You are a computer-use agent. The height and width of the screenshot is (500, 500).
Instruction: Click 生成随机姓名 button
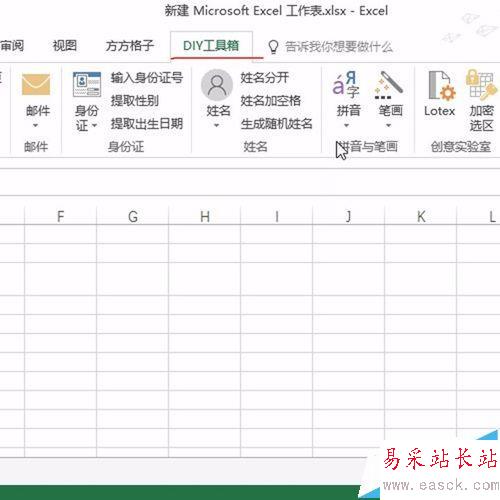pyautogui.click(x=277, y=124)
